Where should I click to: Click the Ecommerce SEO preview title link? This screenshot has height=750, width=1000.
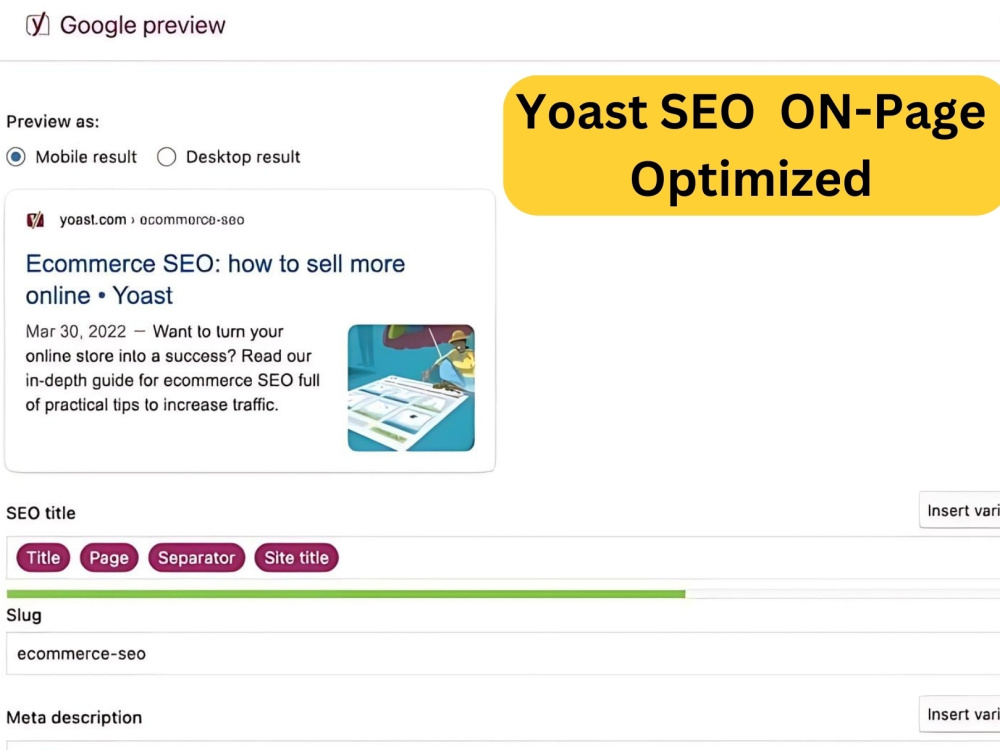point(215,279)
